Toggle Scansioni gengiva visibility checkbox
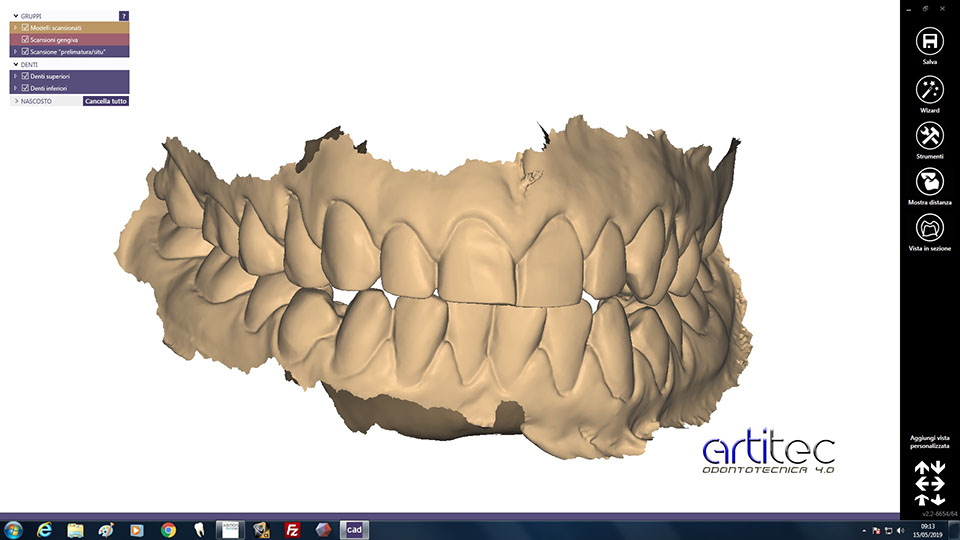This screenshot has height=540, width=960. (26, 39)
